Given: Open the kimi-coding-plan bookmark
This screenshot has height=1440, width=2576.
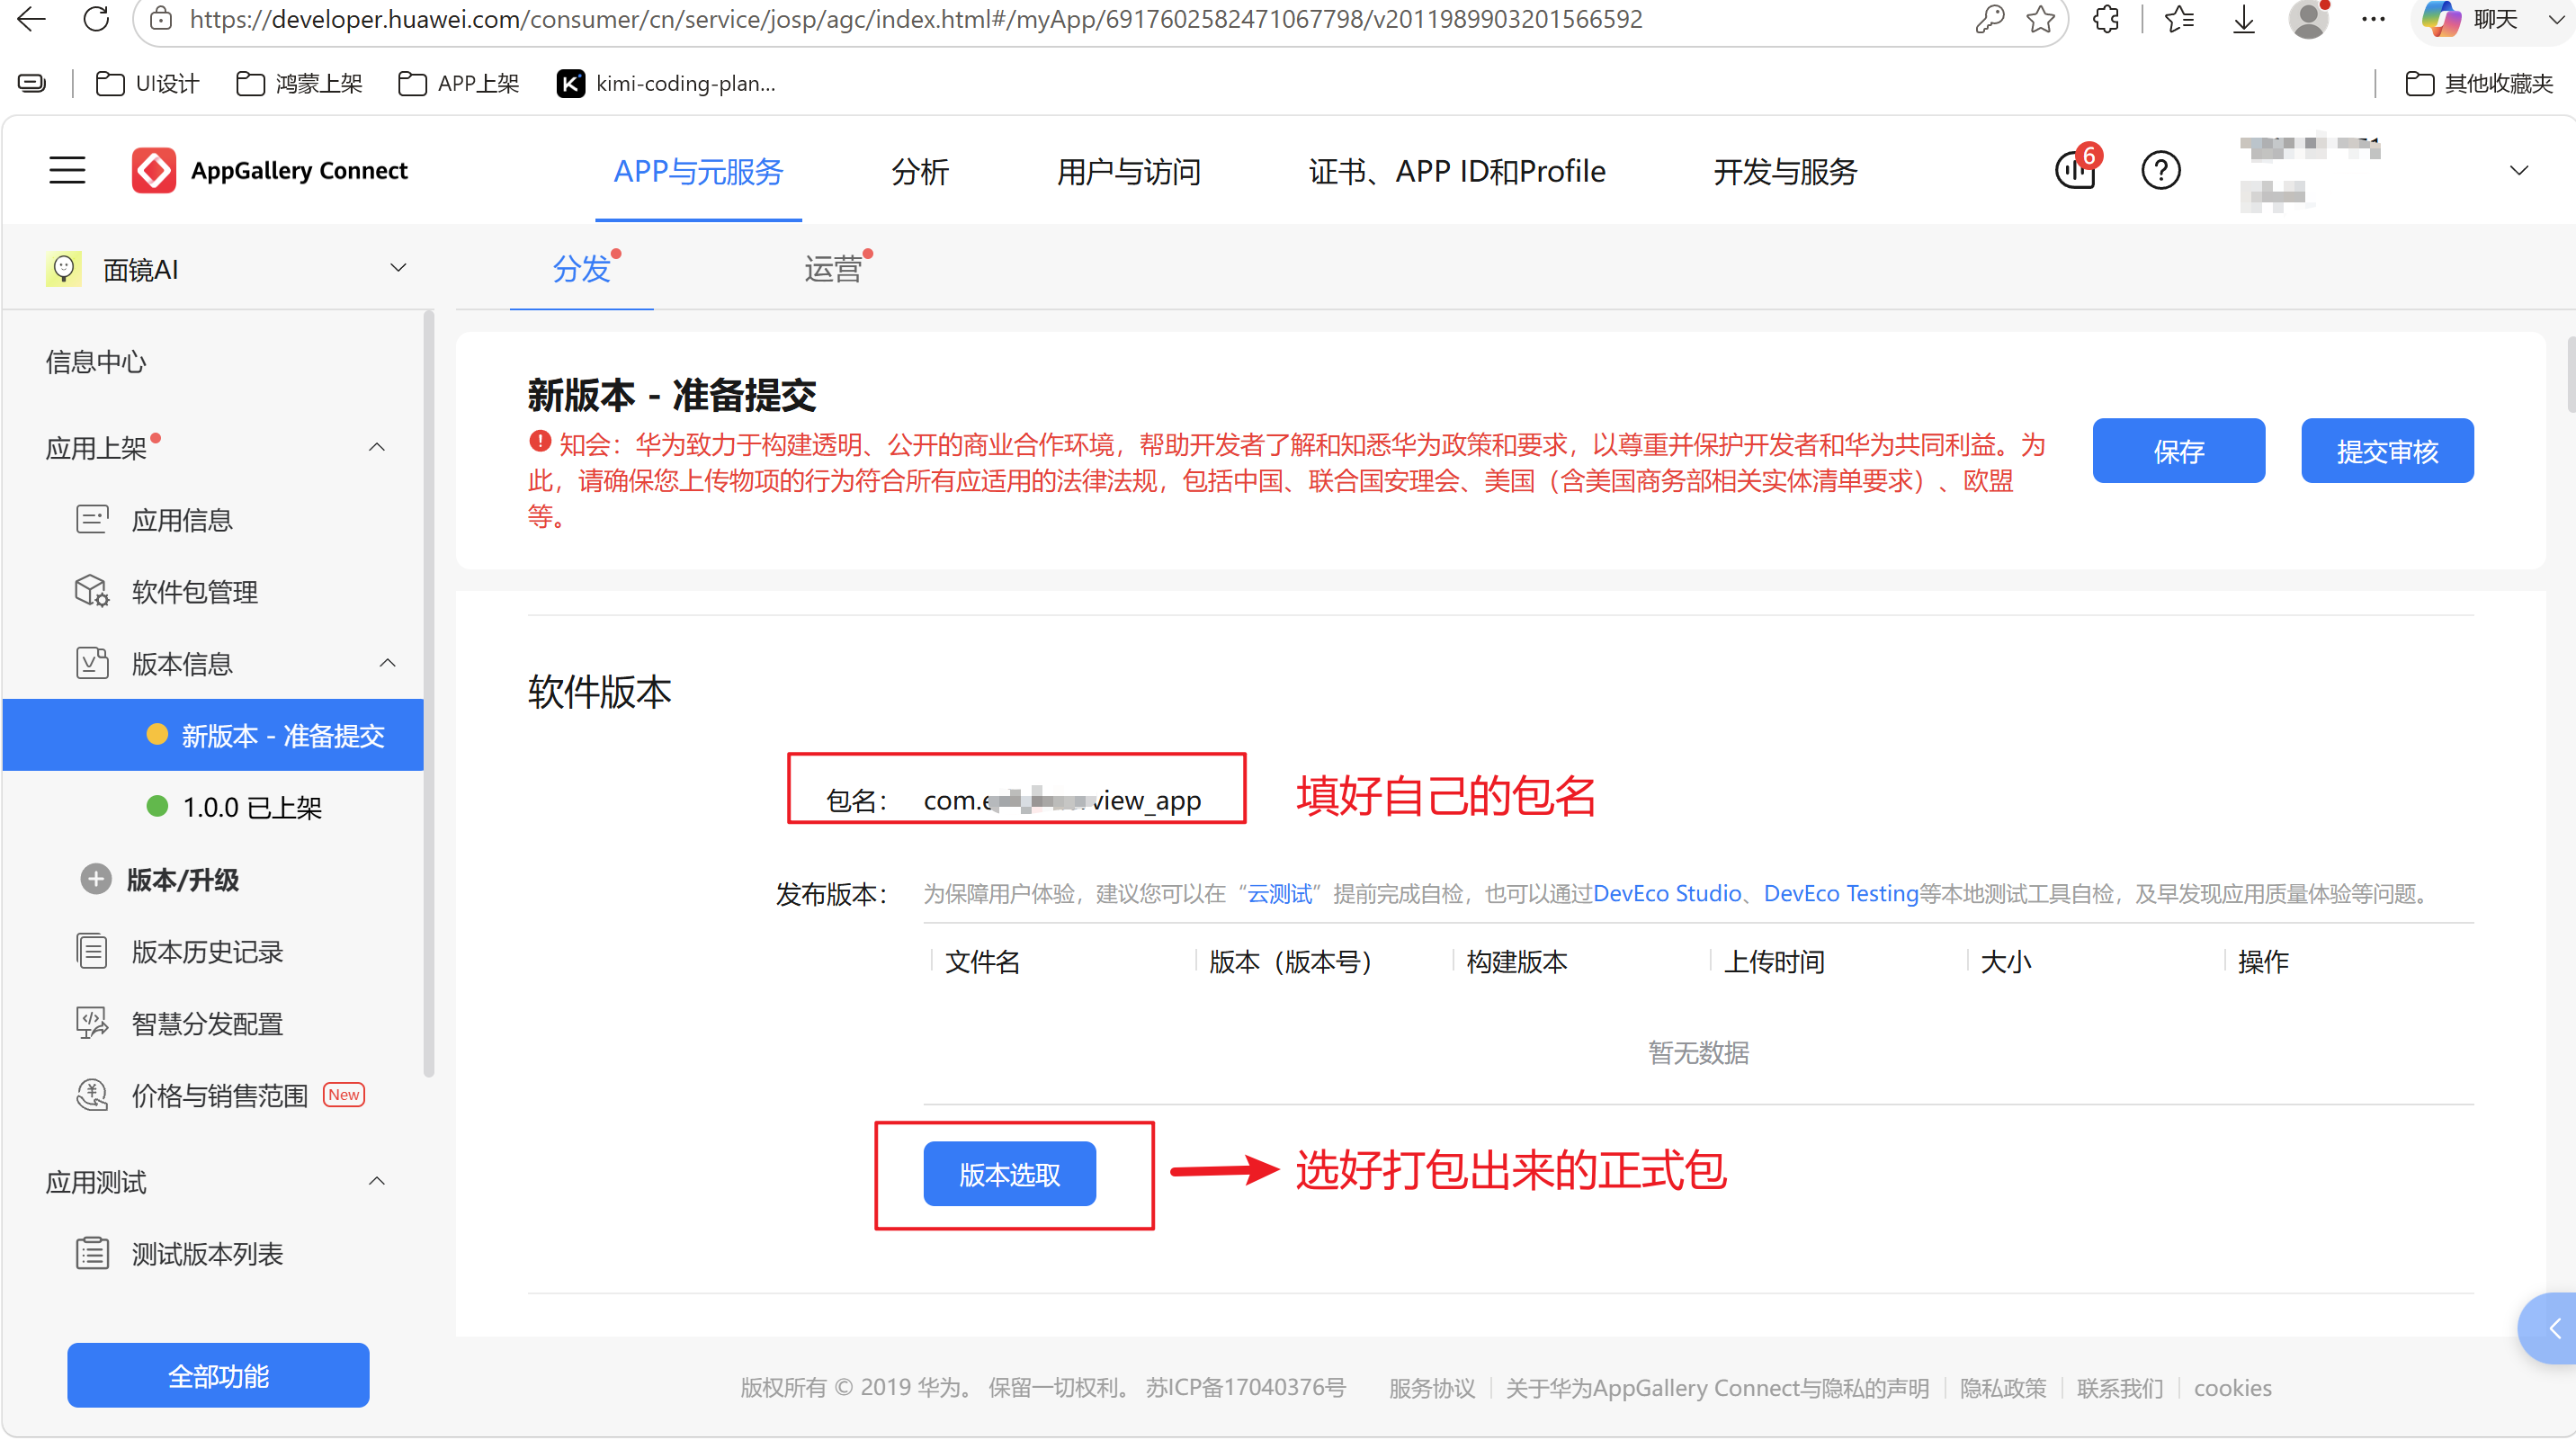Looking at the screenshot, I should pos(666,83).
